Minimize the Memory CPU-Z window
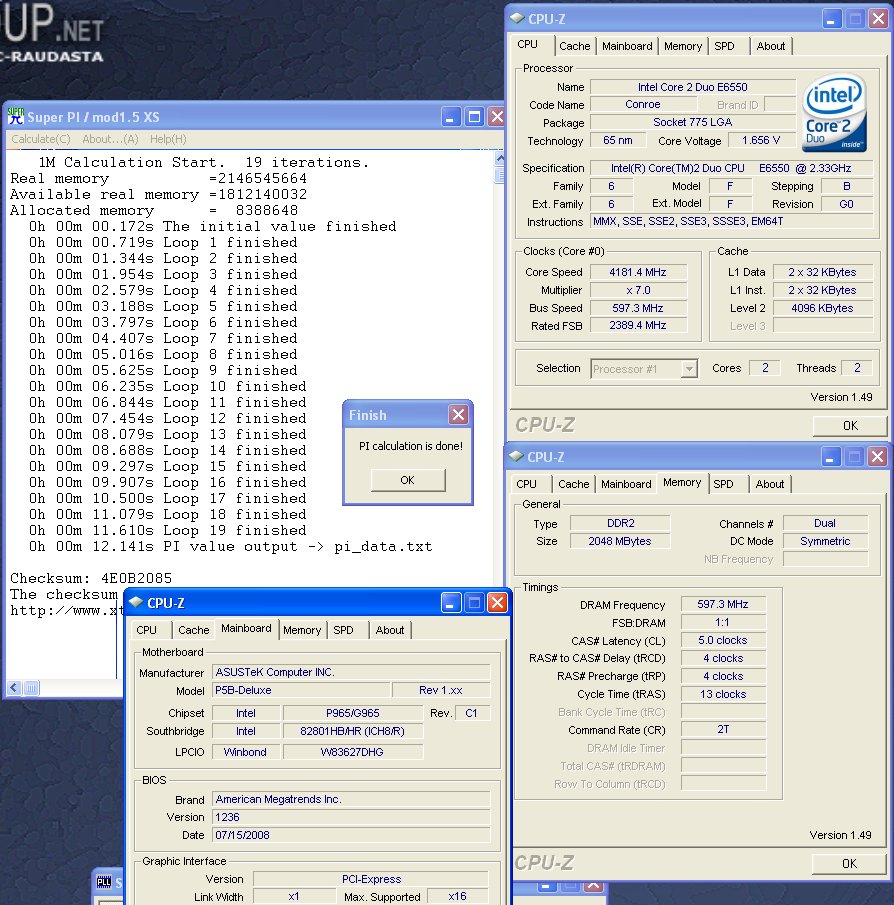 830,457
